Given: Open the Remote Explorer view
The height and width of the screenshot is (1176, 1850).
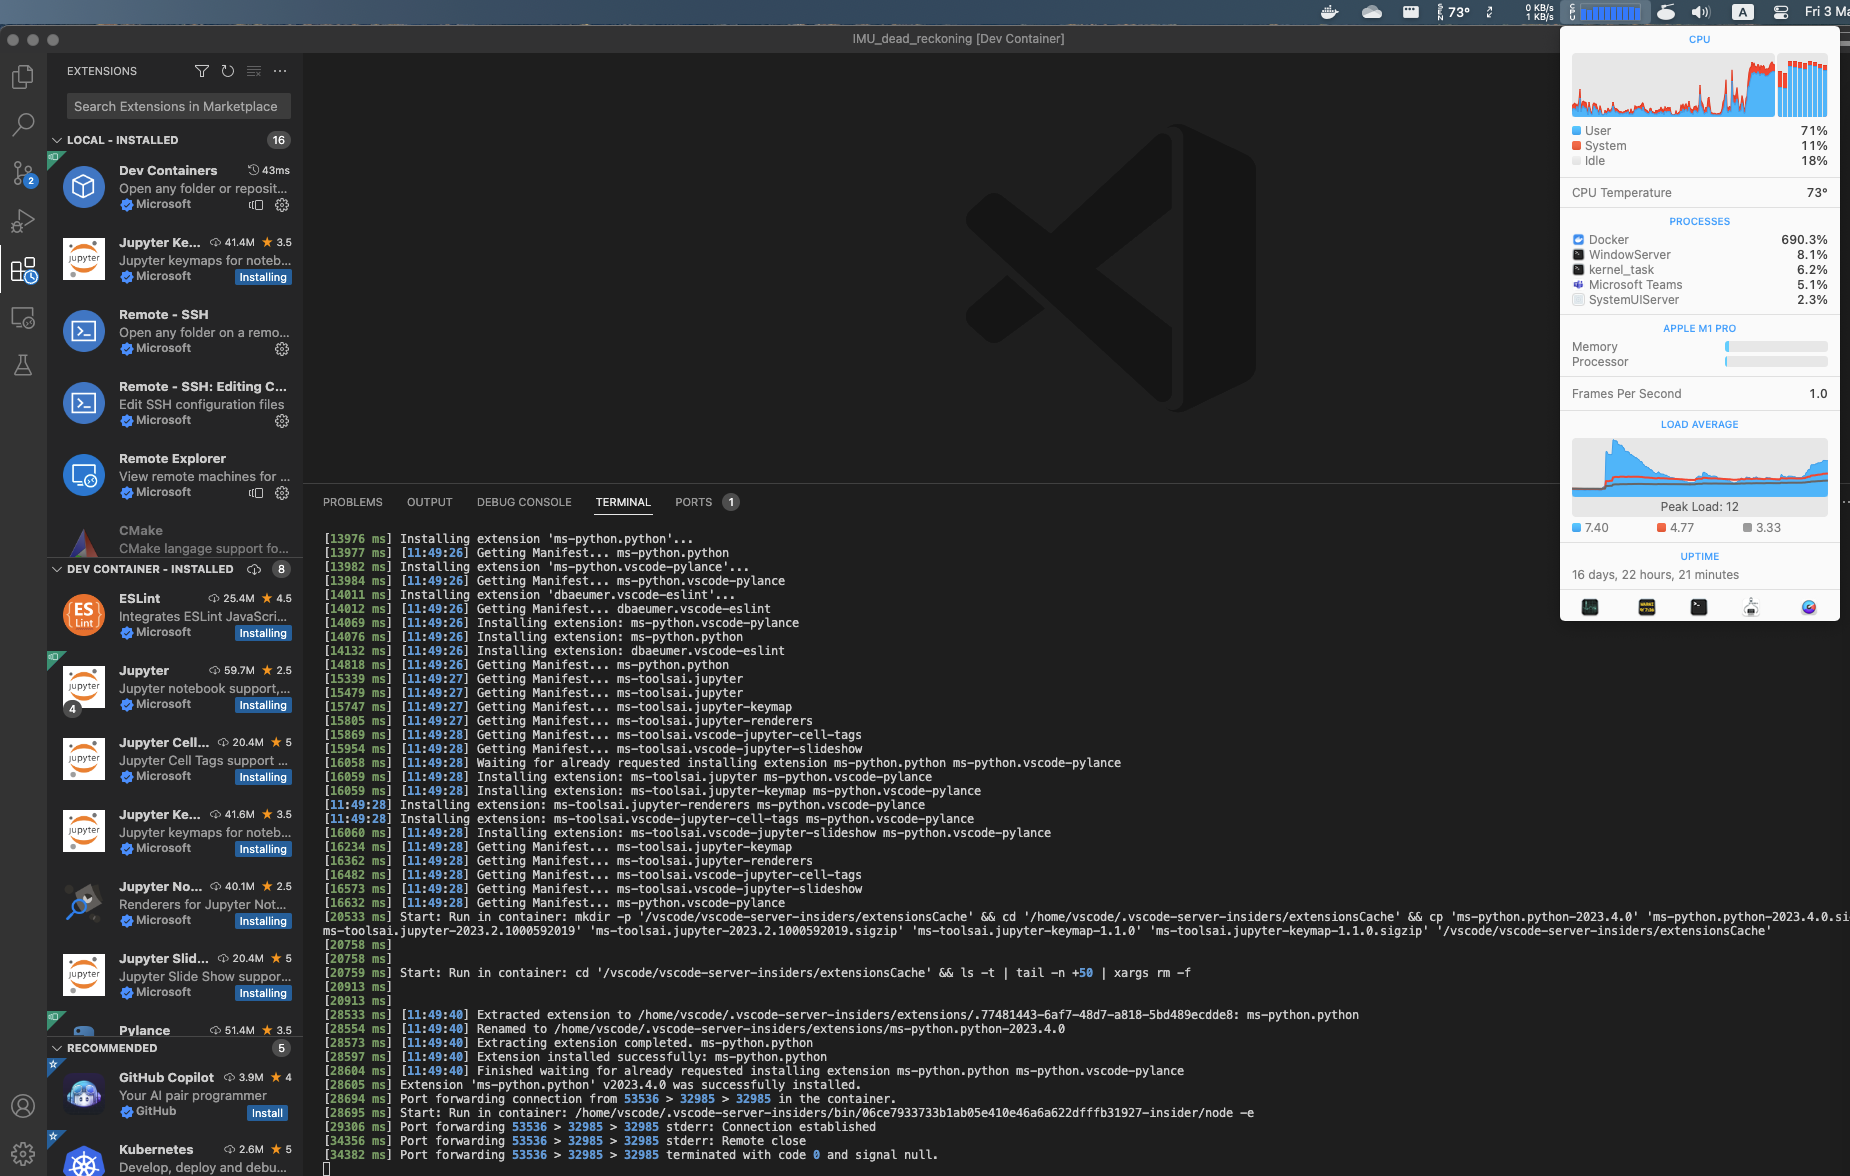Looking at the screenshot, I should (x=22, y=317).
